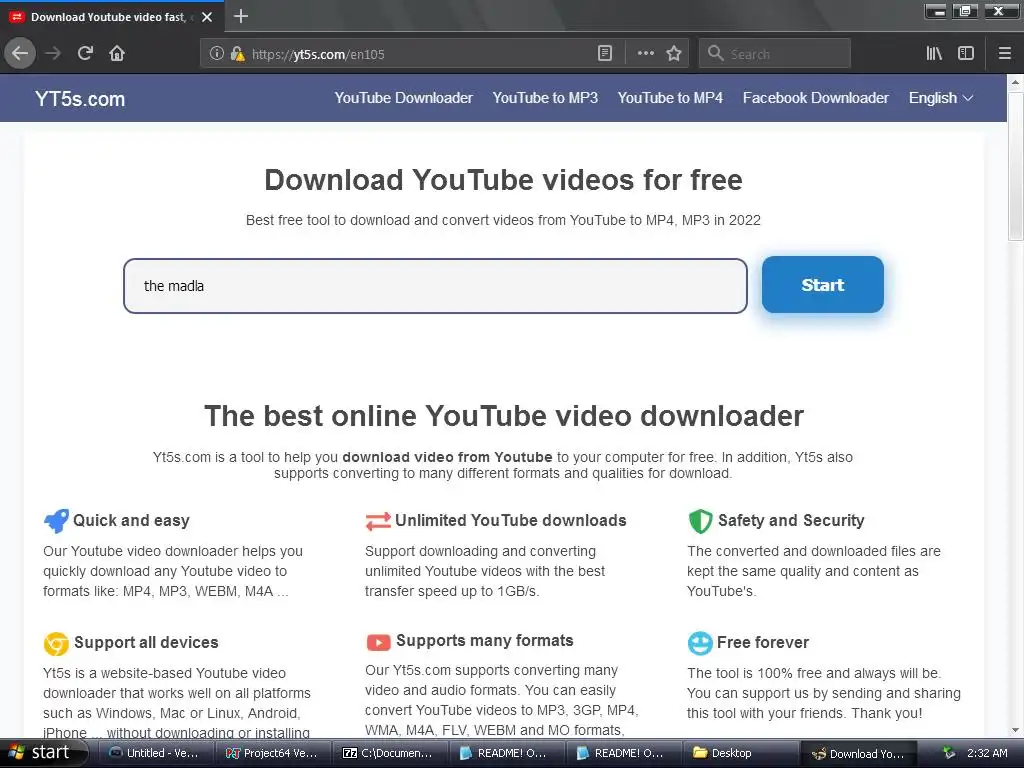Click the 'Support all devices' heading

tap(146, 643)
